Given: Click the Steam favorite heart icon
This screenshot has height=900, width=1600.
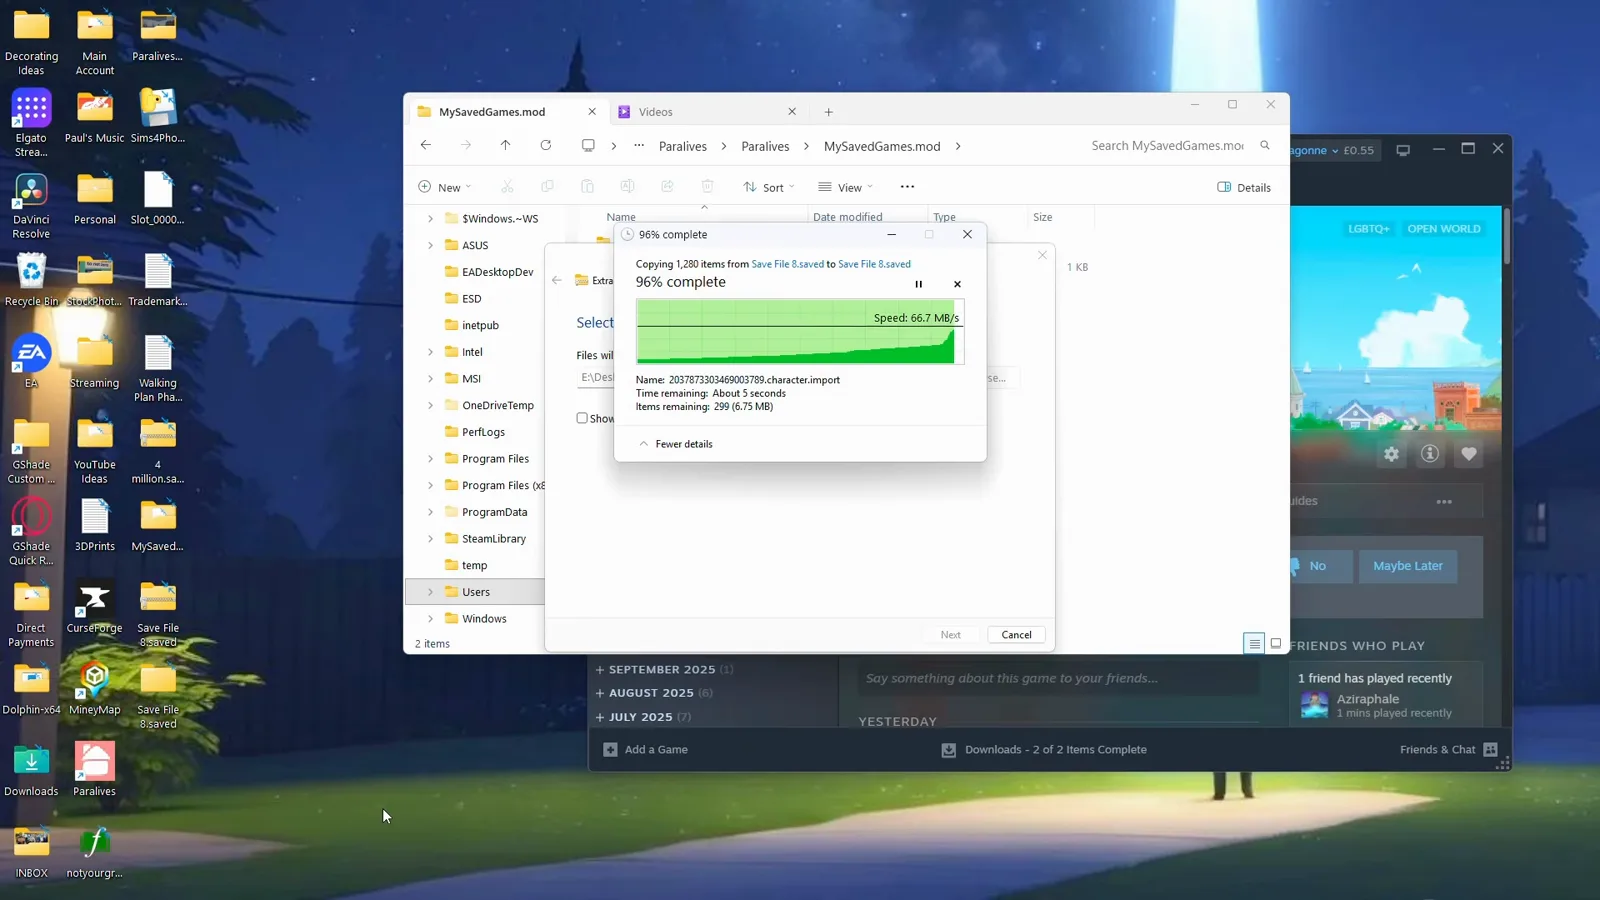Looking at the screenshot, I should tap(1469, 454).
